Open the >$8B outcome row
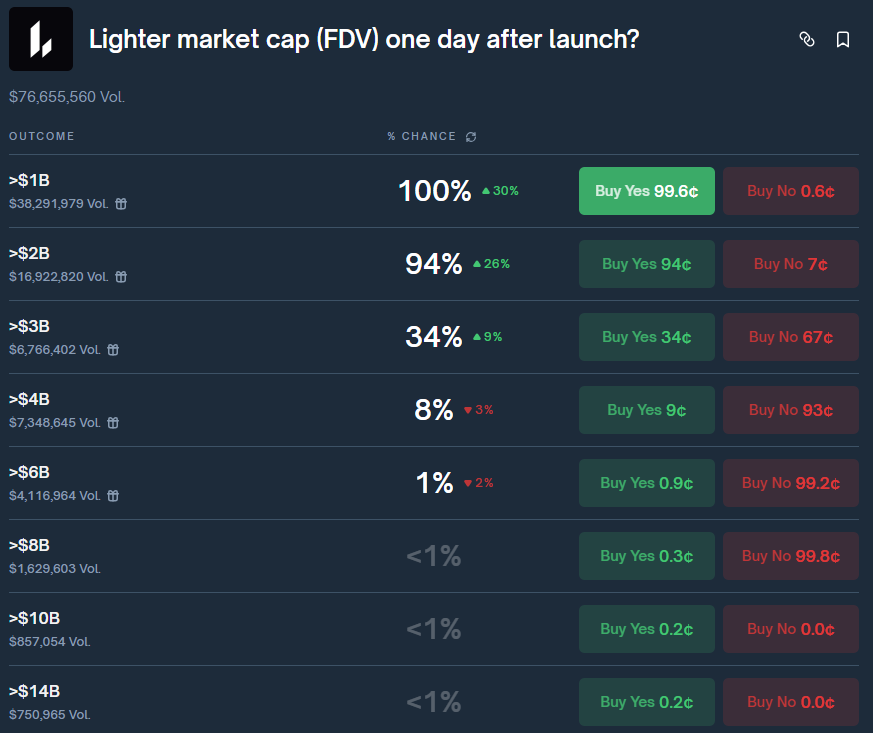873x733 pixels. (x=29, y=545)
